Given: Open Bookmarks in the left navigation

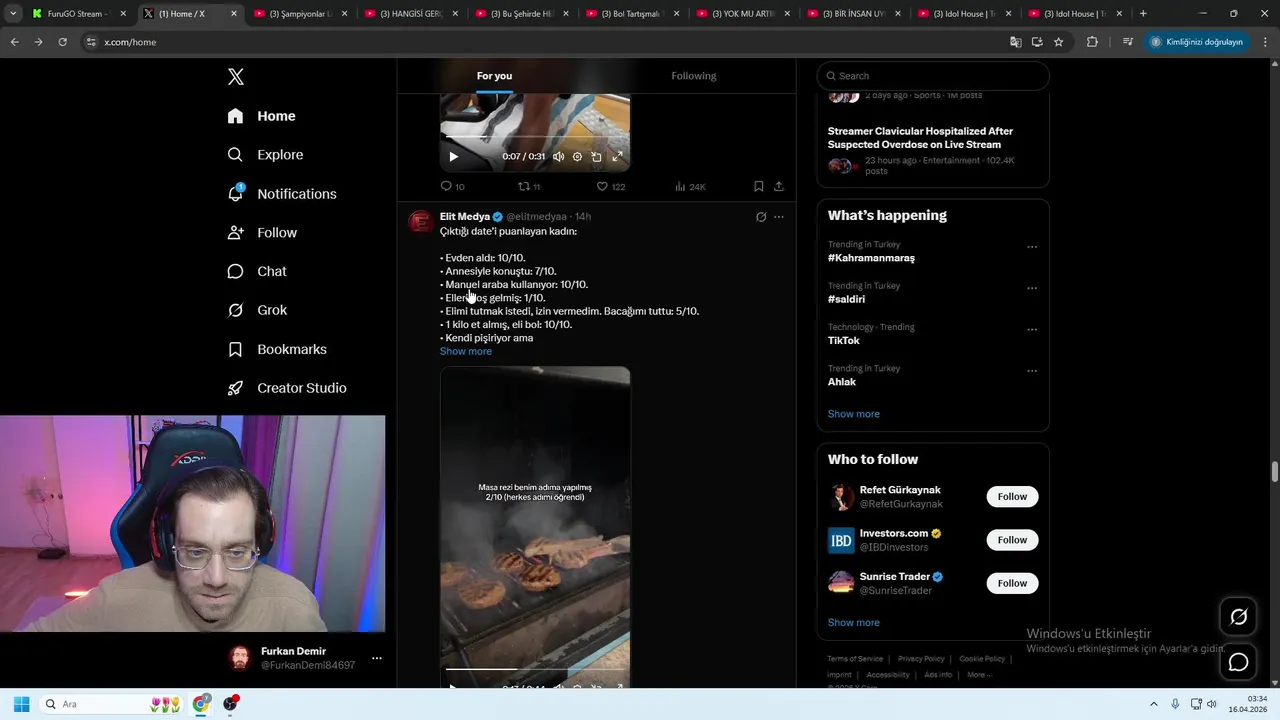Looking at the screenshot, I should click(x=277, y=349).
